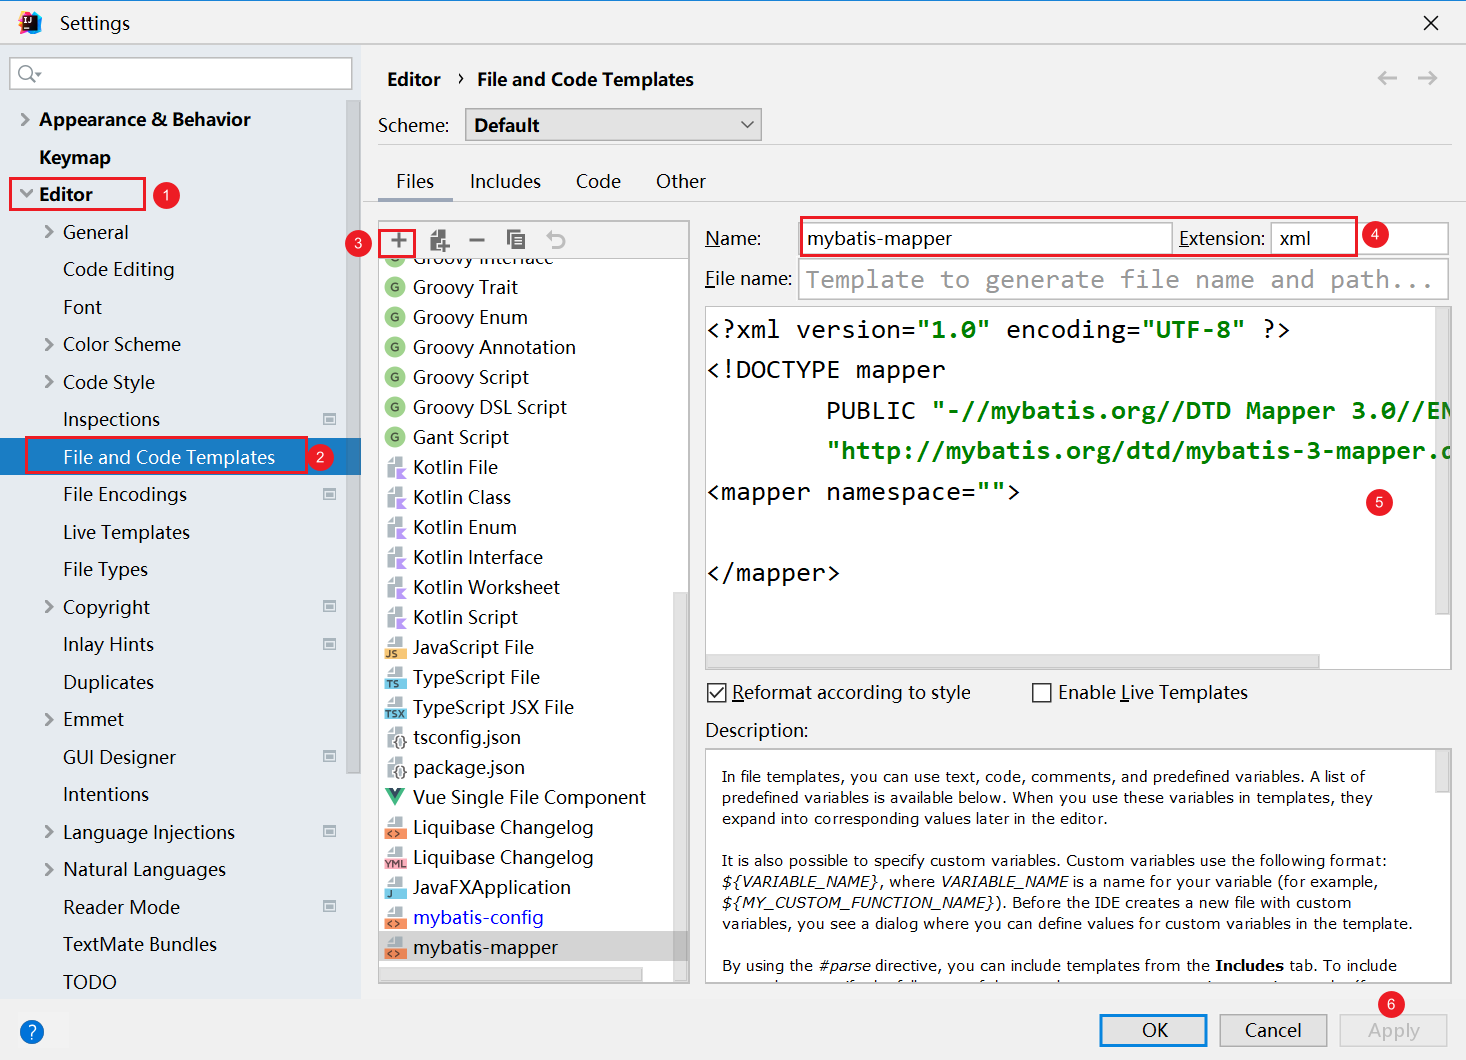Click the Reset to default undo icon

click(x=556, y=240)
